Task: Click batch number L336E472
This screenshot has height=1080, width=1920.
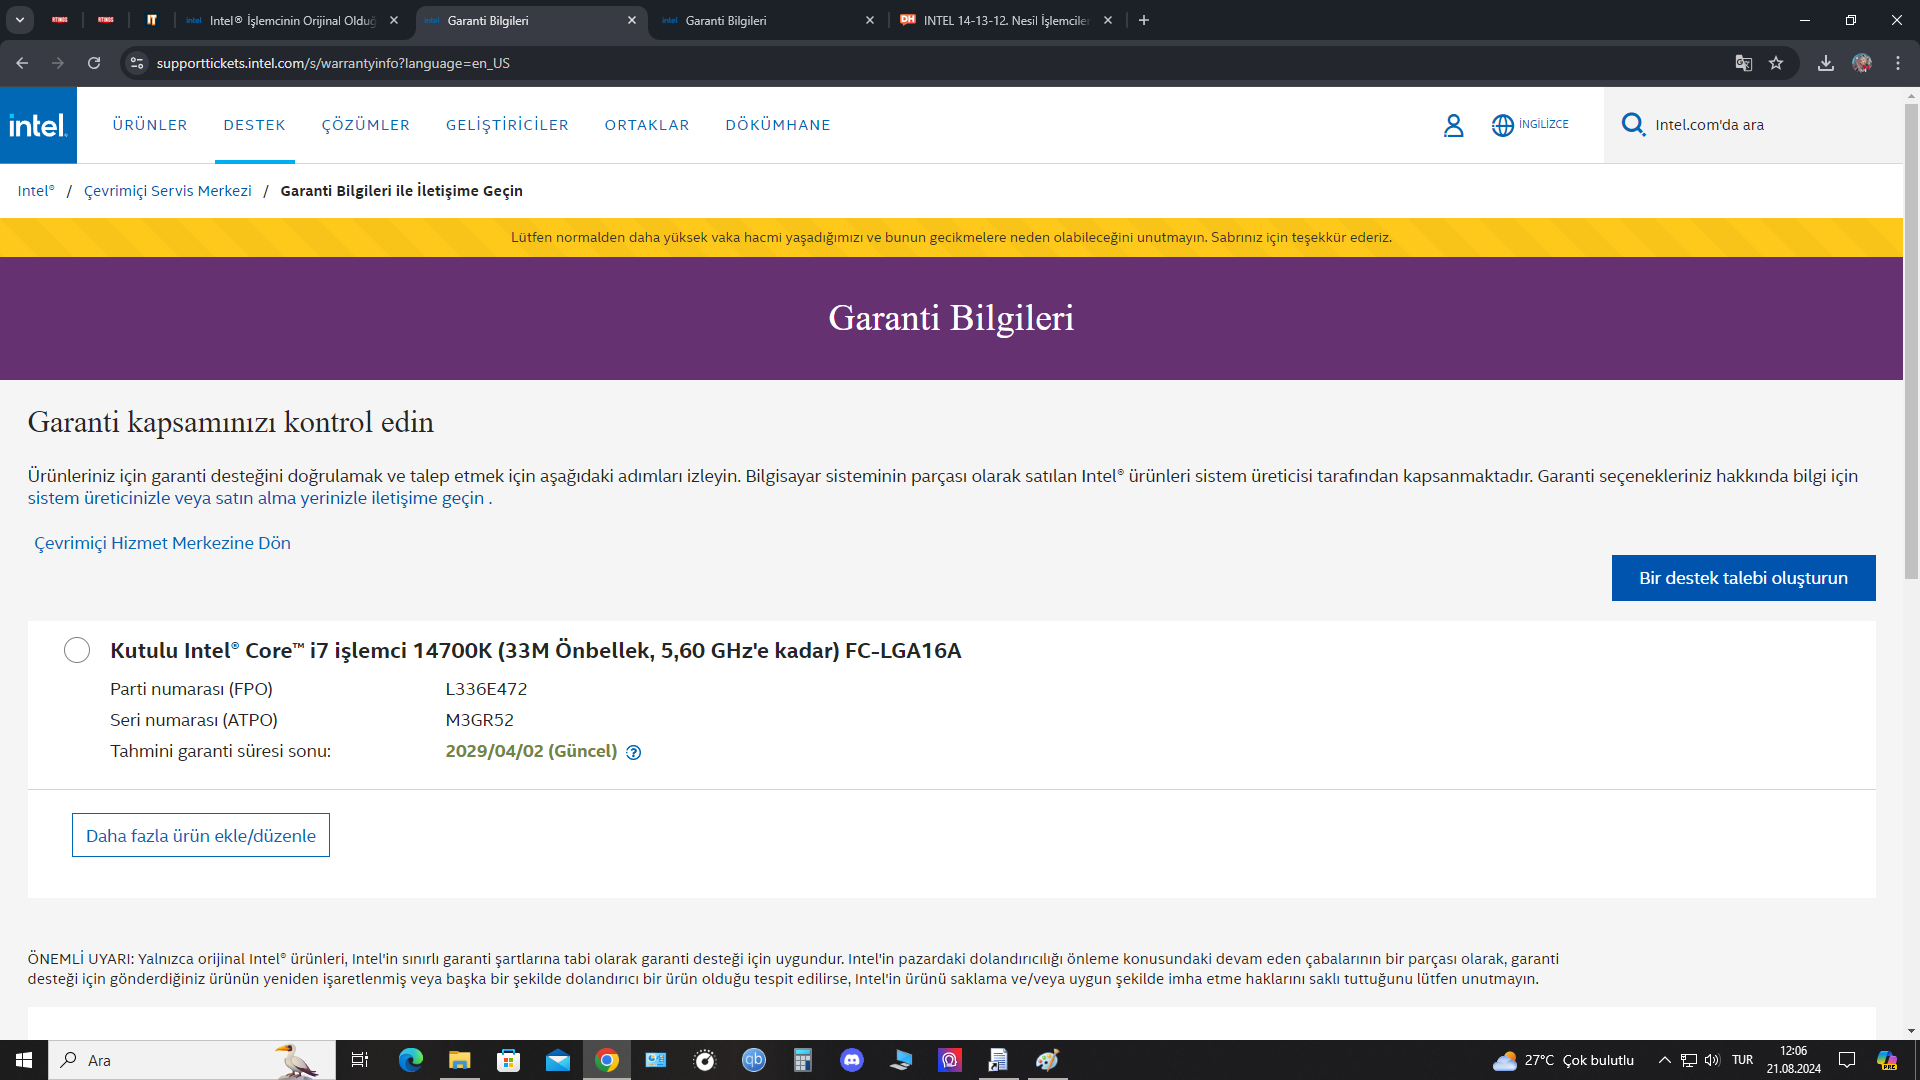Action: point(486,689)
